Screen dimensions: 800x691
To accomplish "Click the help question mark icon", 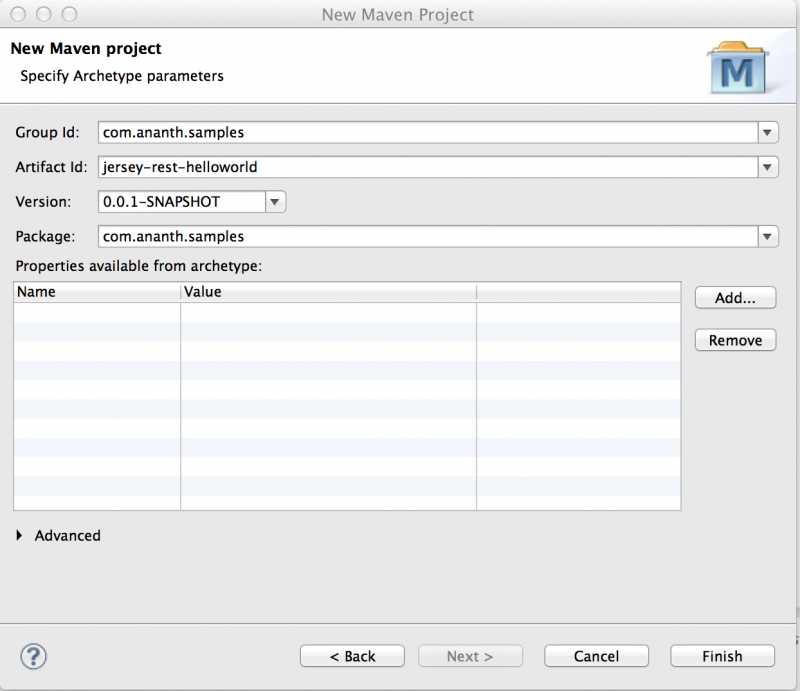I will point(33,656).
